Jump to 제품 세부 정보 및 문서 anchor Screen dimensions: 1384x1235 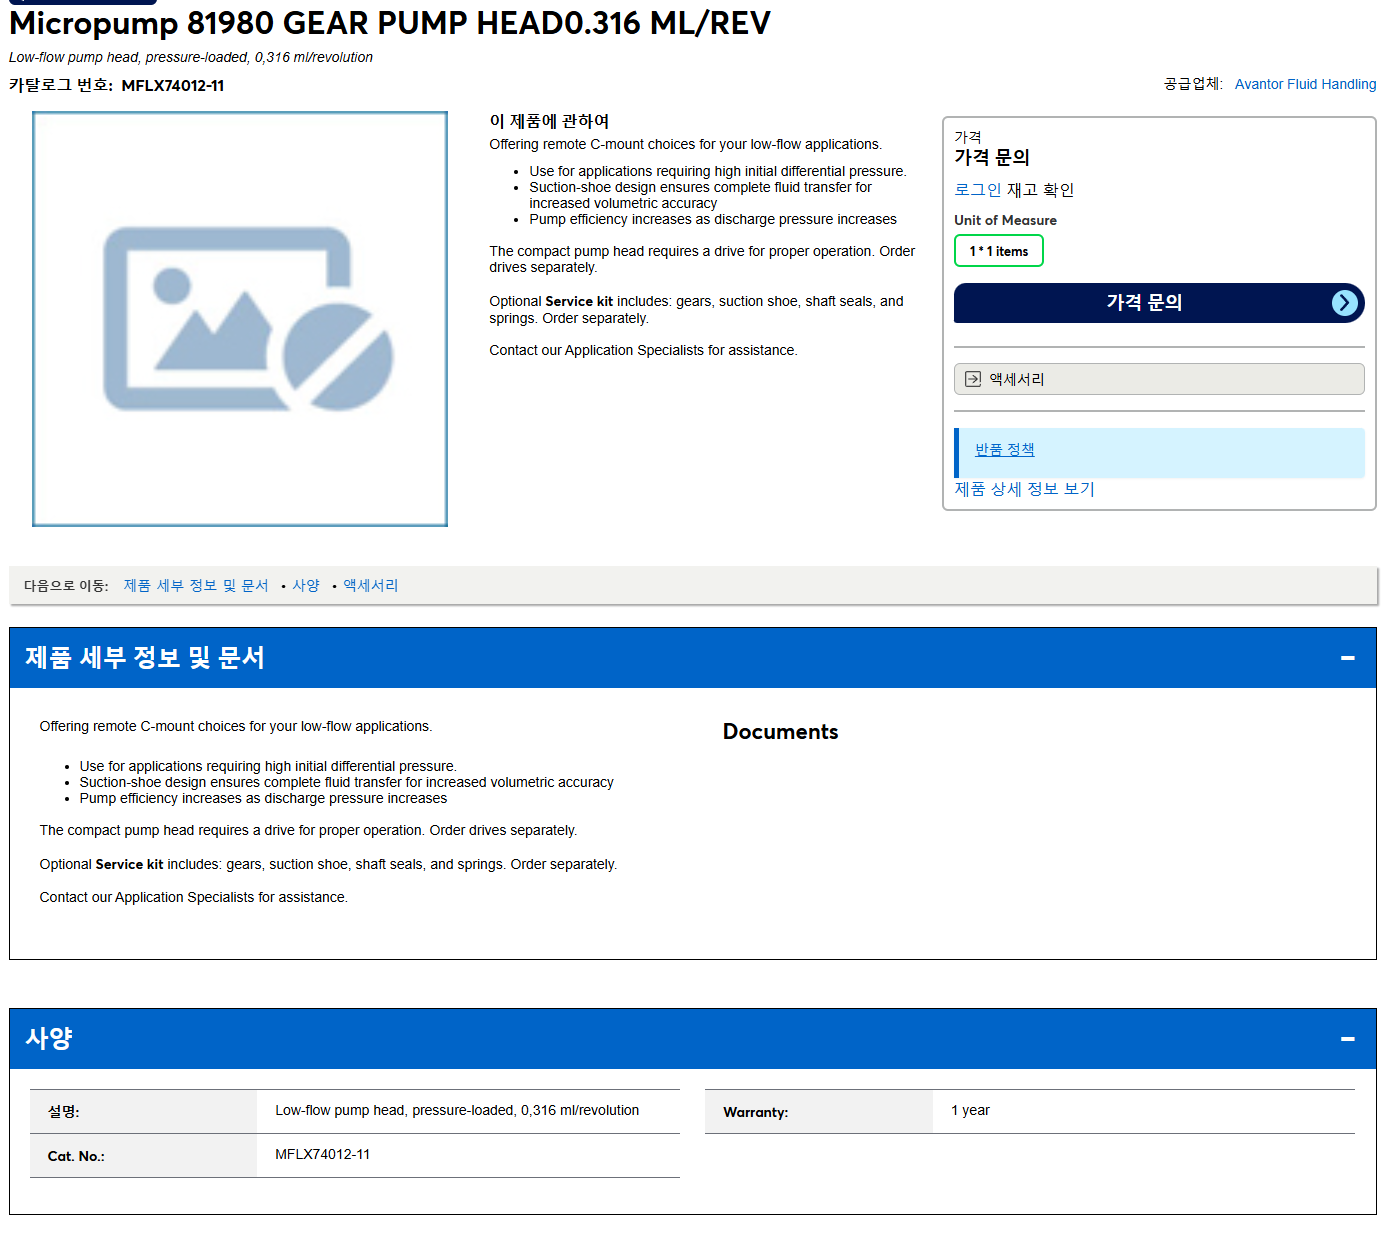[196, 586]
